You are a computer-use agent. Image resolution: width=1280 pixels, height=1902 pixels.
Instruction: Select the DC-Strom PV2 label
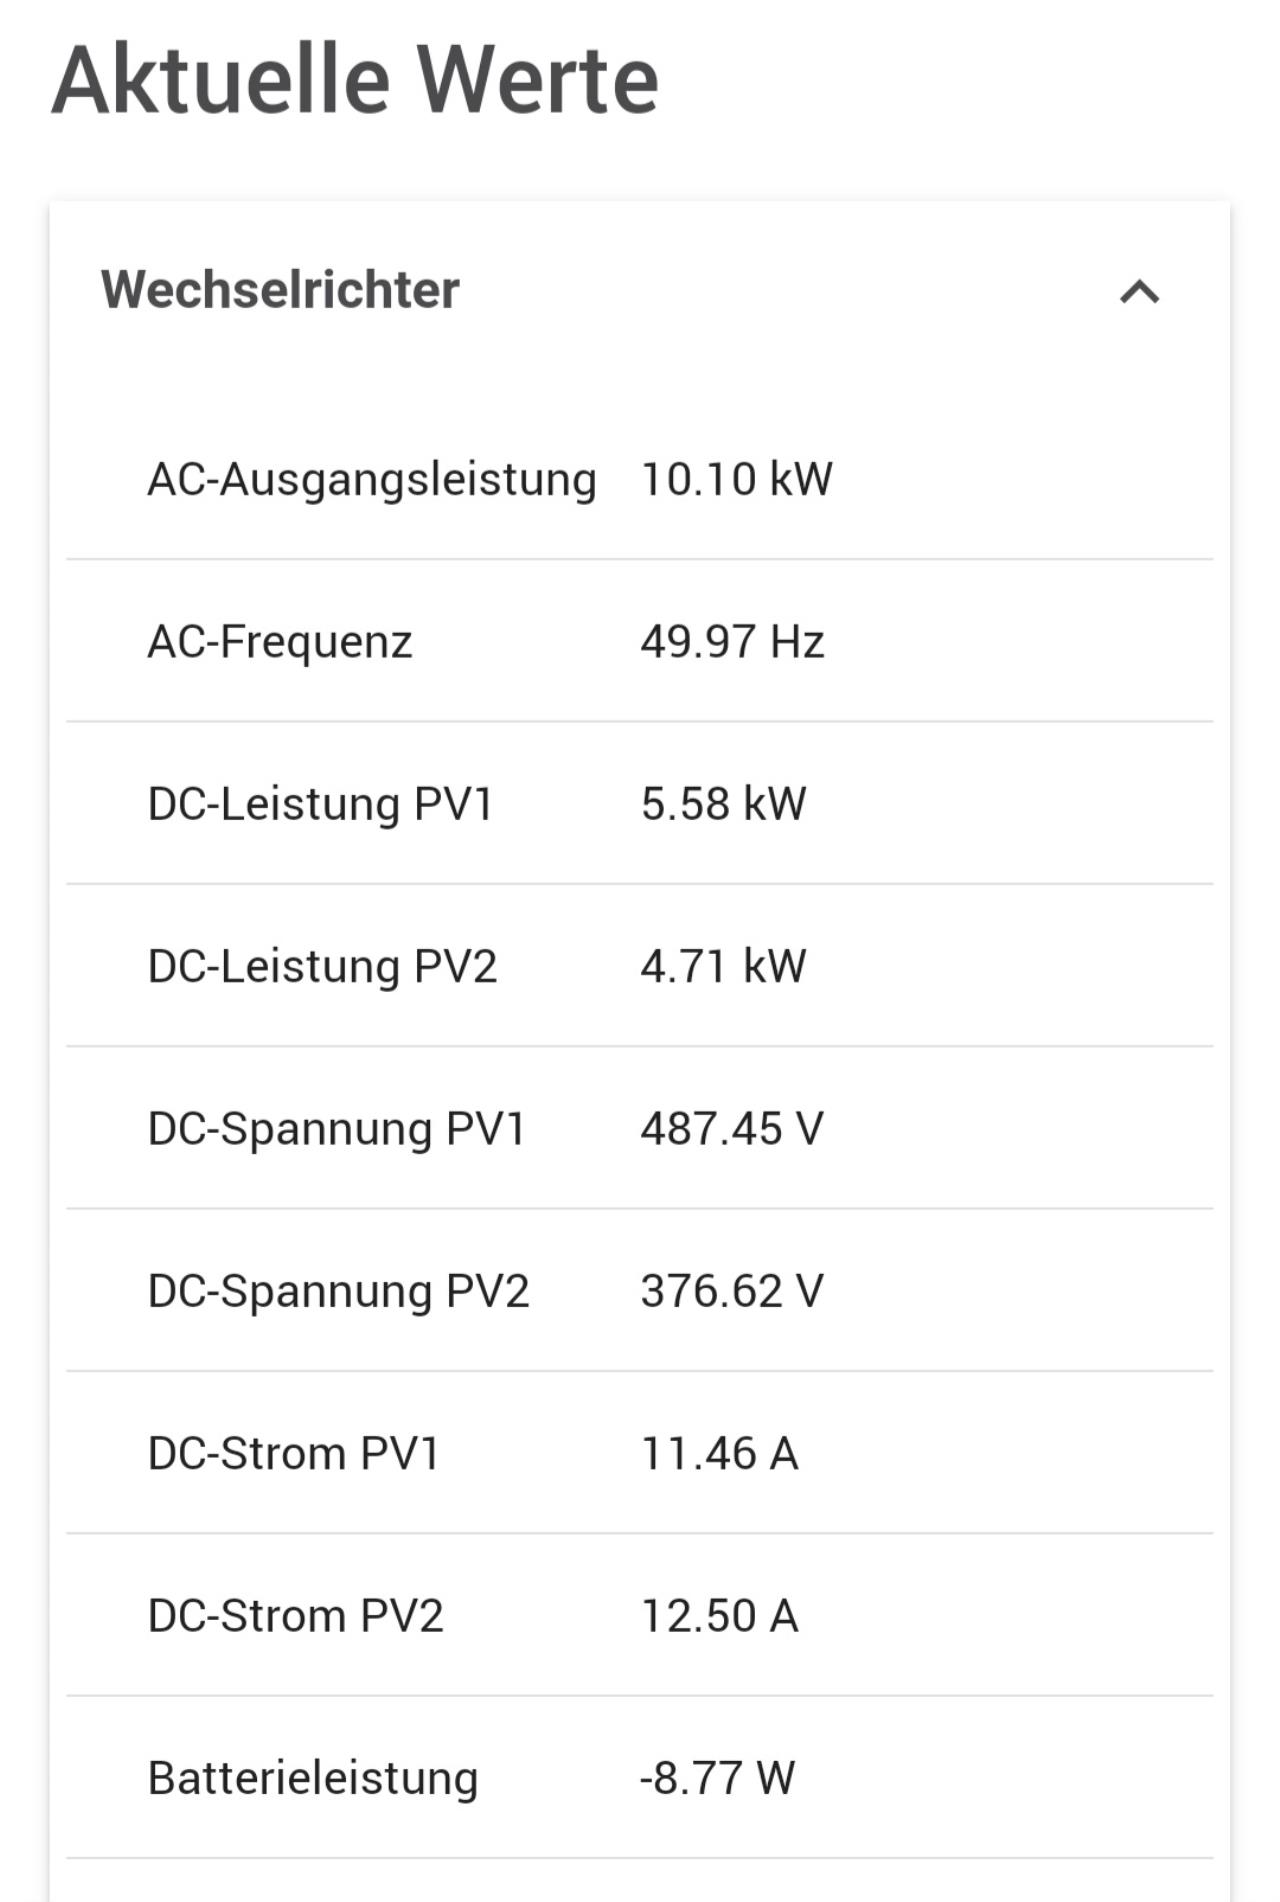click(x=295, y=1616)
